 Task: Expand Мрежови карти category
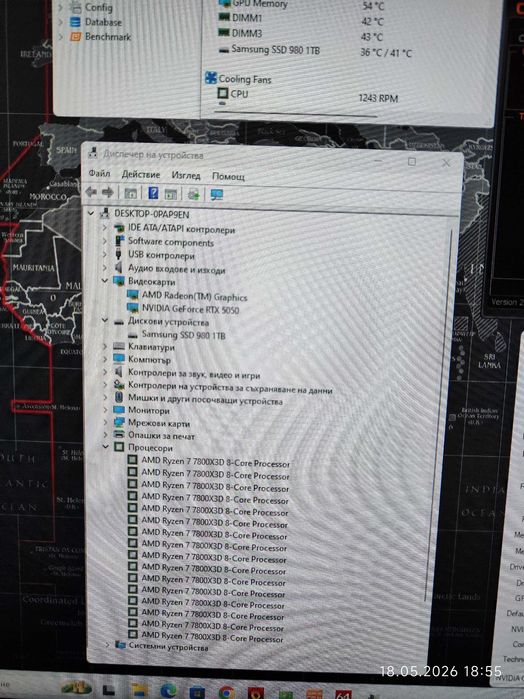[106, 422]
